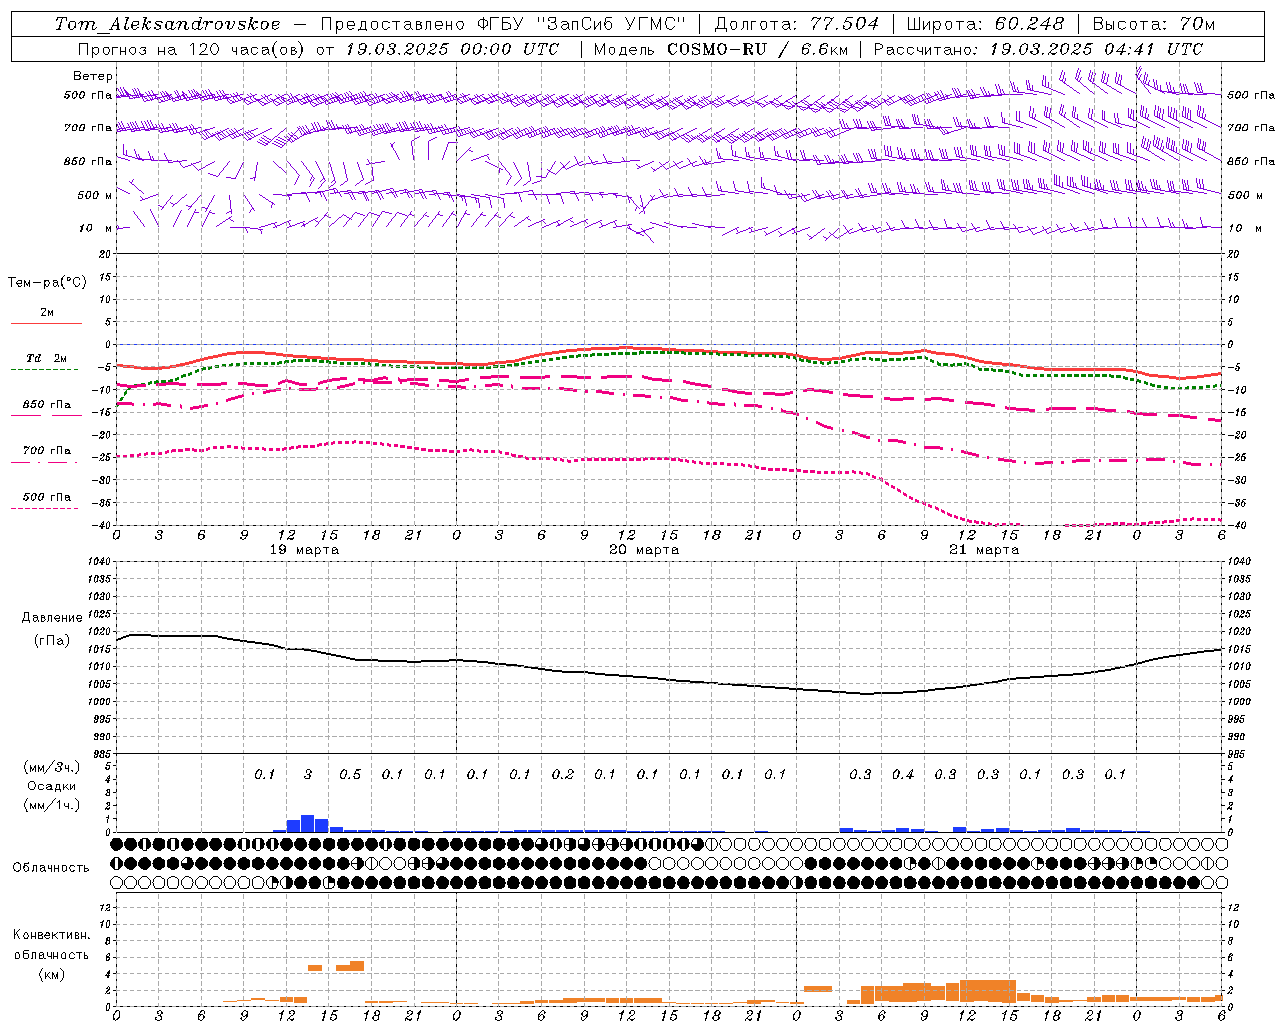Click the dotted line sample under 500 гПа legend
This screenshot has height=1024, width=1280.
point(46,508)
